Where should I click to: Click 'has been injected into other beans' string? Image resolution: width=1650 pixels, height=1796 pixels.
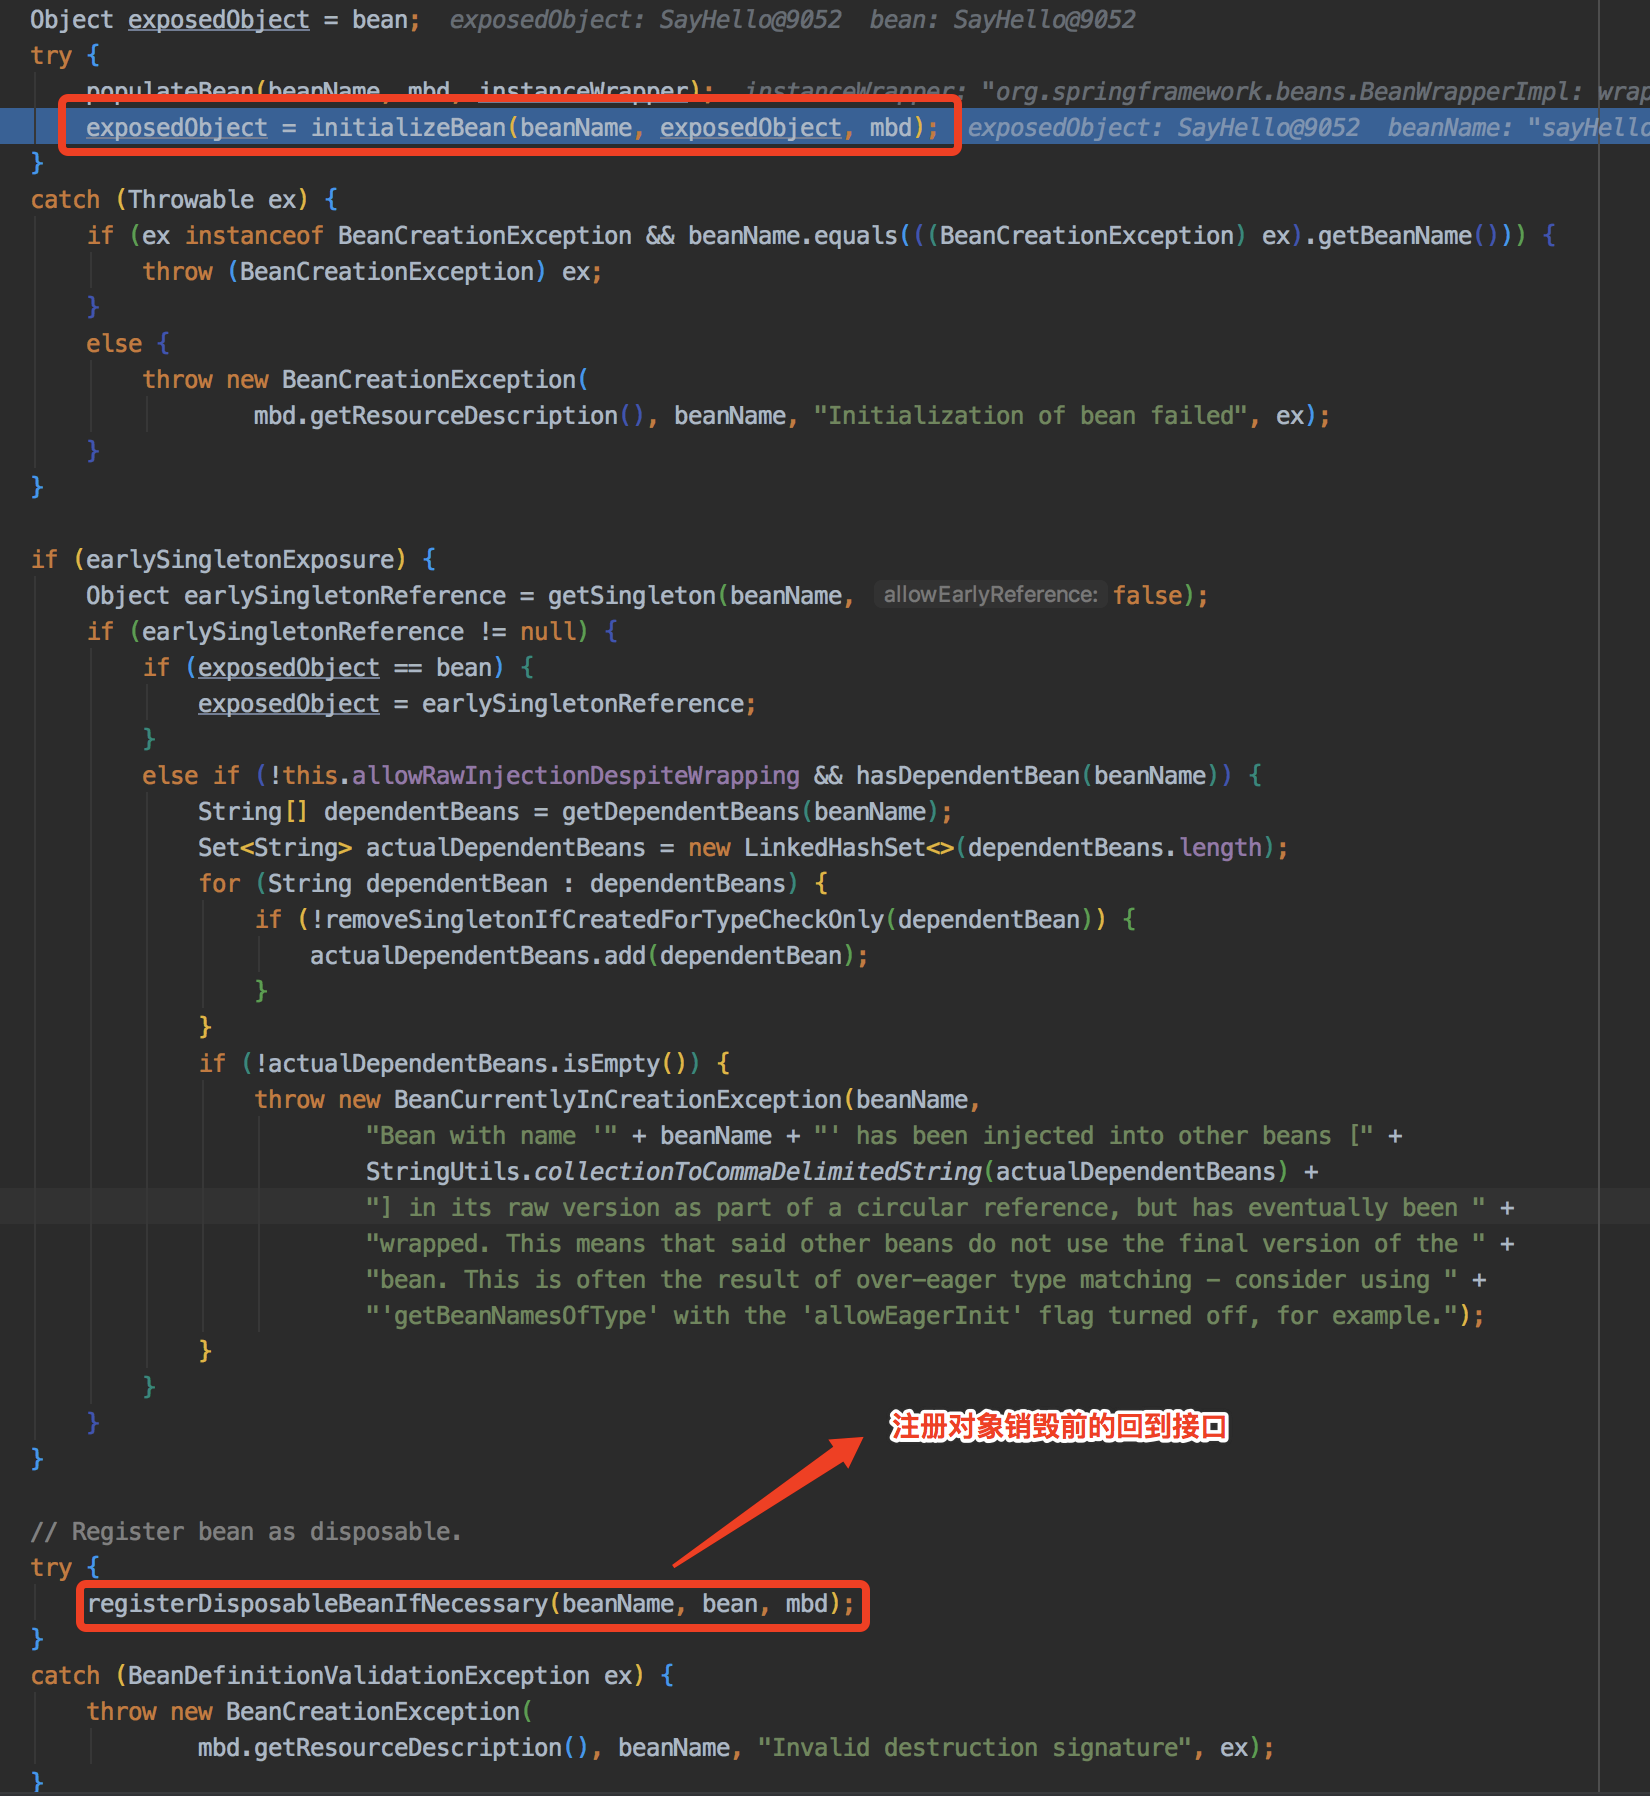(x=1093, y=1136)
